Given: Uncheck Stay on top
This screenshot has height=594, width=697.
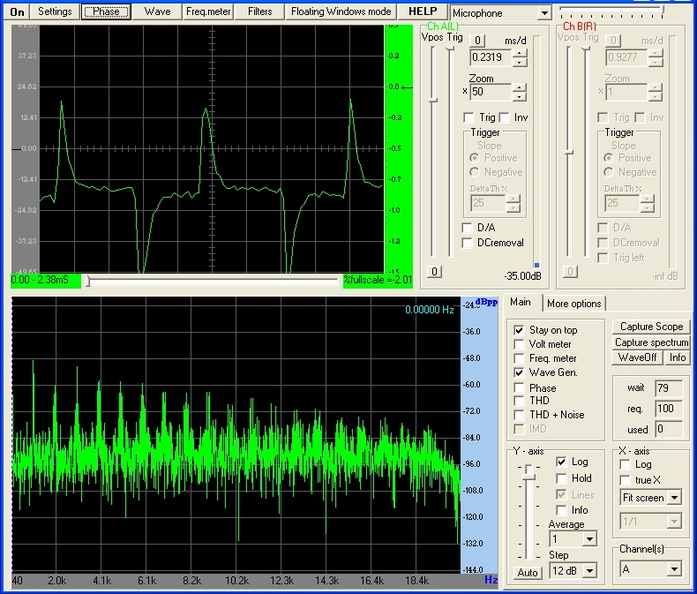Looking at the screenshot, I should point(519,330).
